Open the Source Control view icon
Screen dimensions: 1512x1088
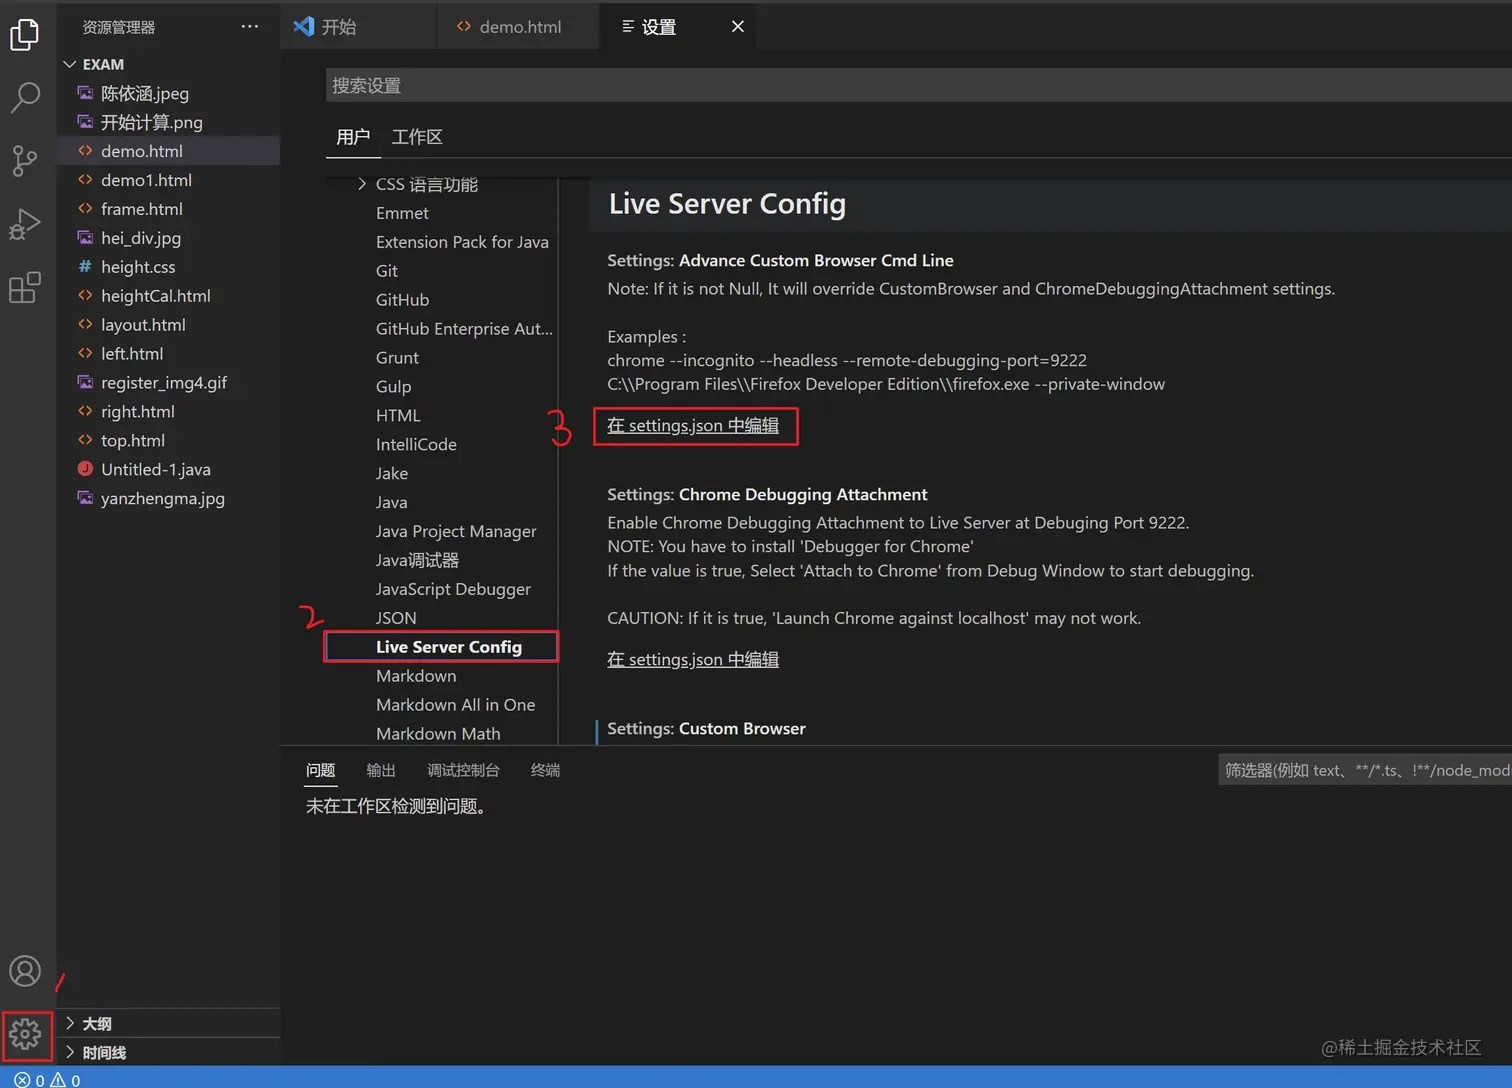pos(24,160)
